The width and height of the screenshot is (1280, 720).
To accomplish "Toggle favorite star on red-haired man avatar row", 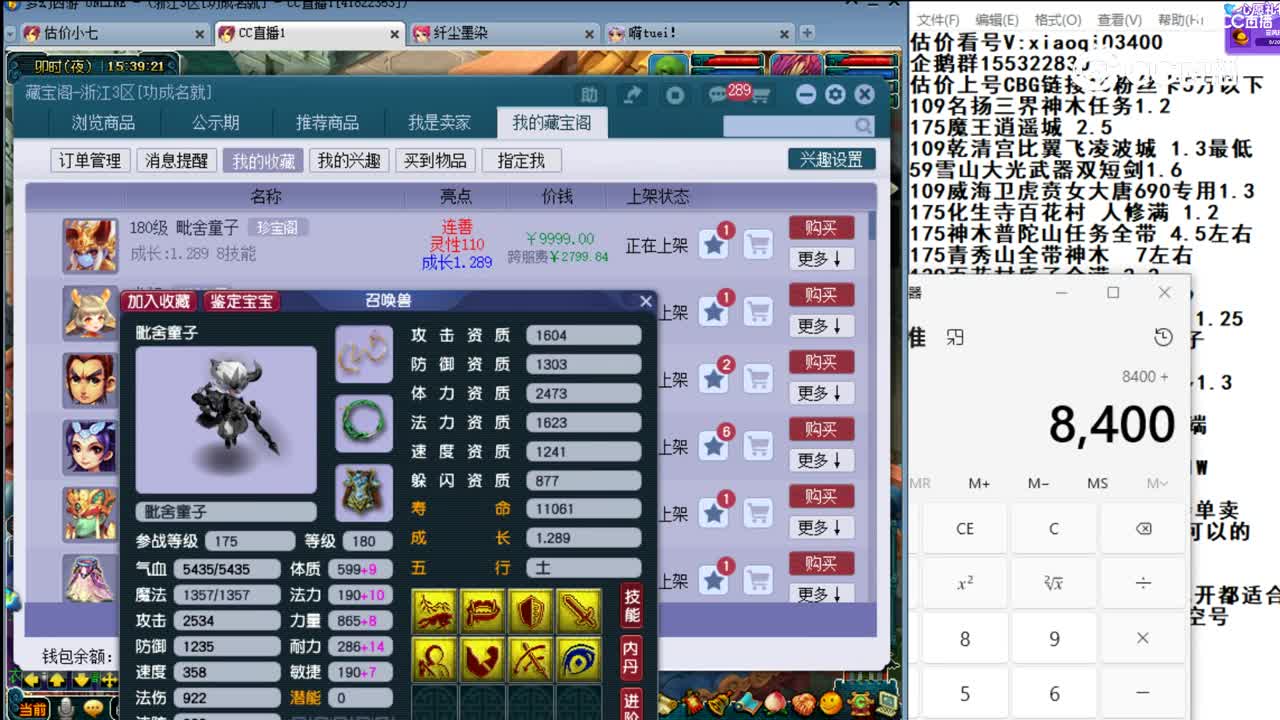I will 713,379.
